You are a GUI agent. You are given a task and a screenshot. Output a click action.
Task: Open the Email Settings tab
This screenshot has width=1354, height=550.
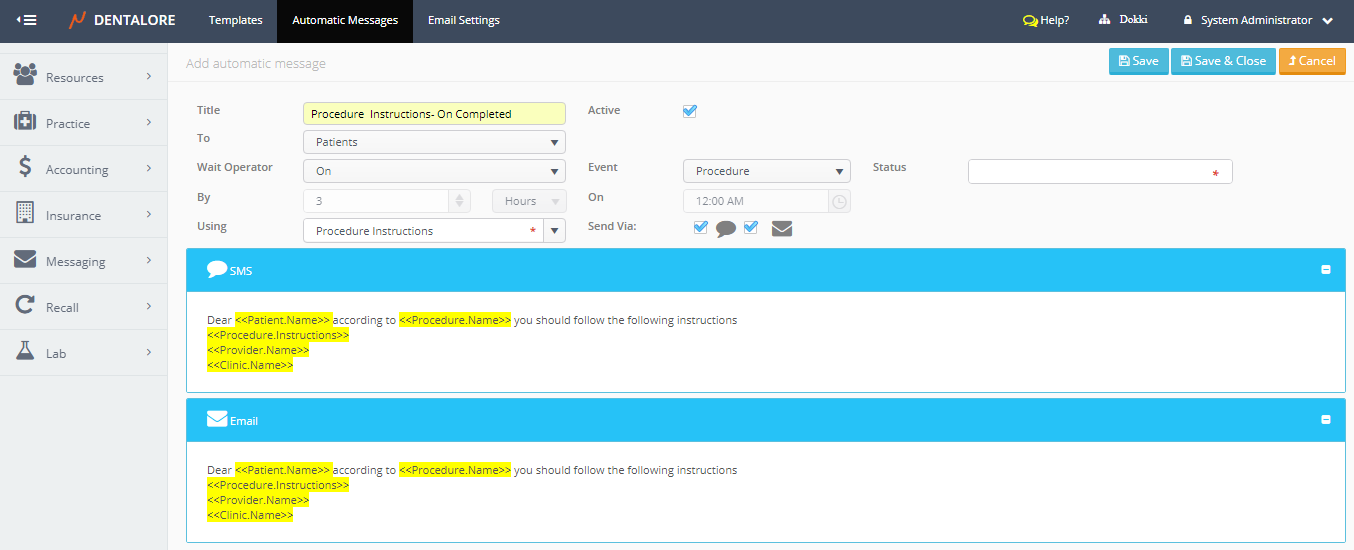[x=463, y=20]
